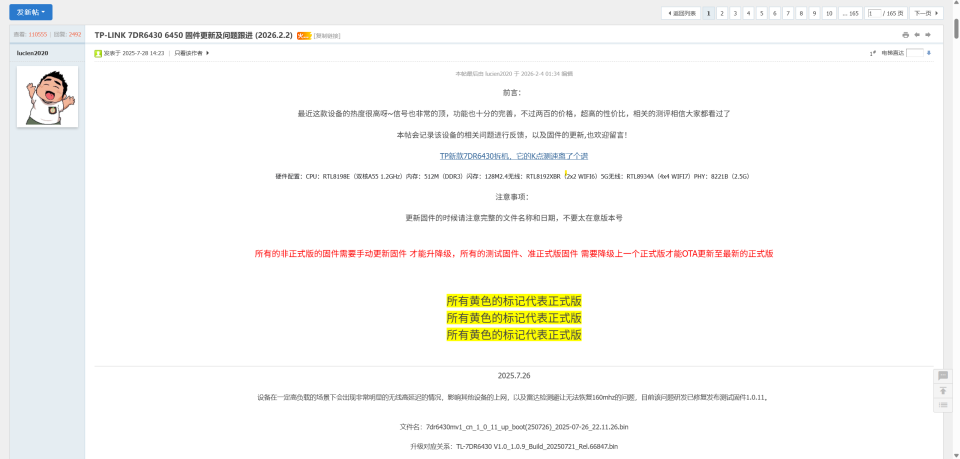Viewport: 960px width, 459px height.
Task: Click TL-7DR6430 V1.0_1.0.9_Build firmware line
Action: (514, 447)
